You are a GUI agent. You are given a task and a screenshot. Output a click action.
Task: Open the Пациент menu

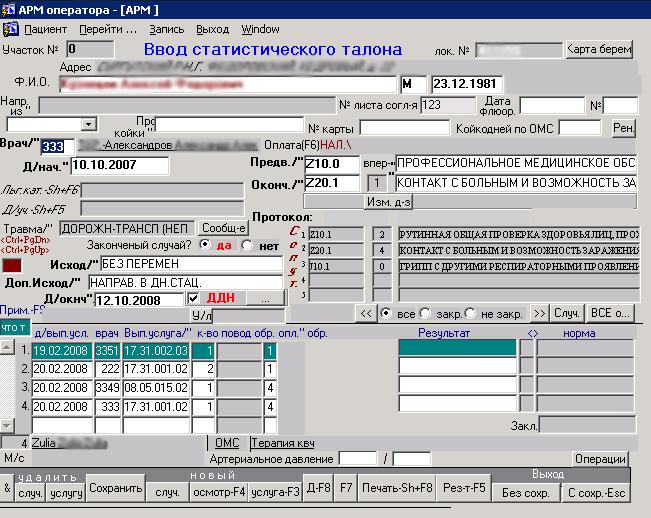tap(46, 29)
